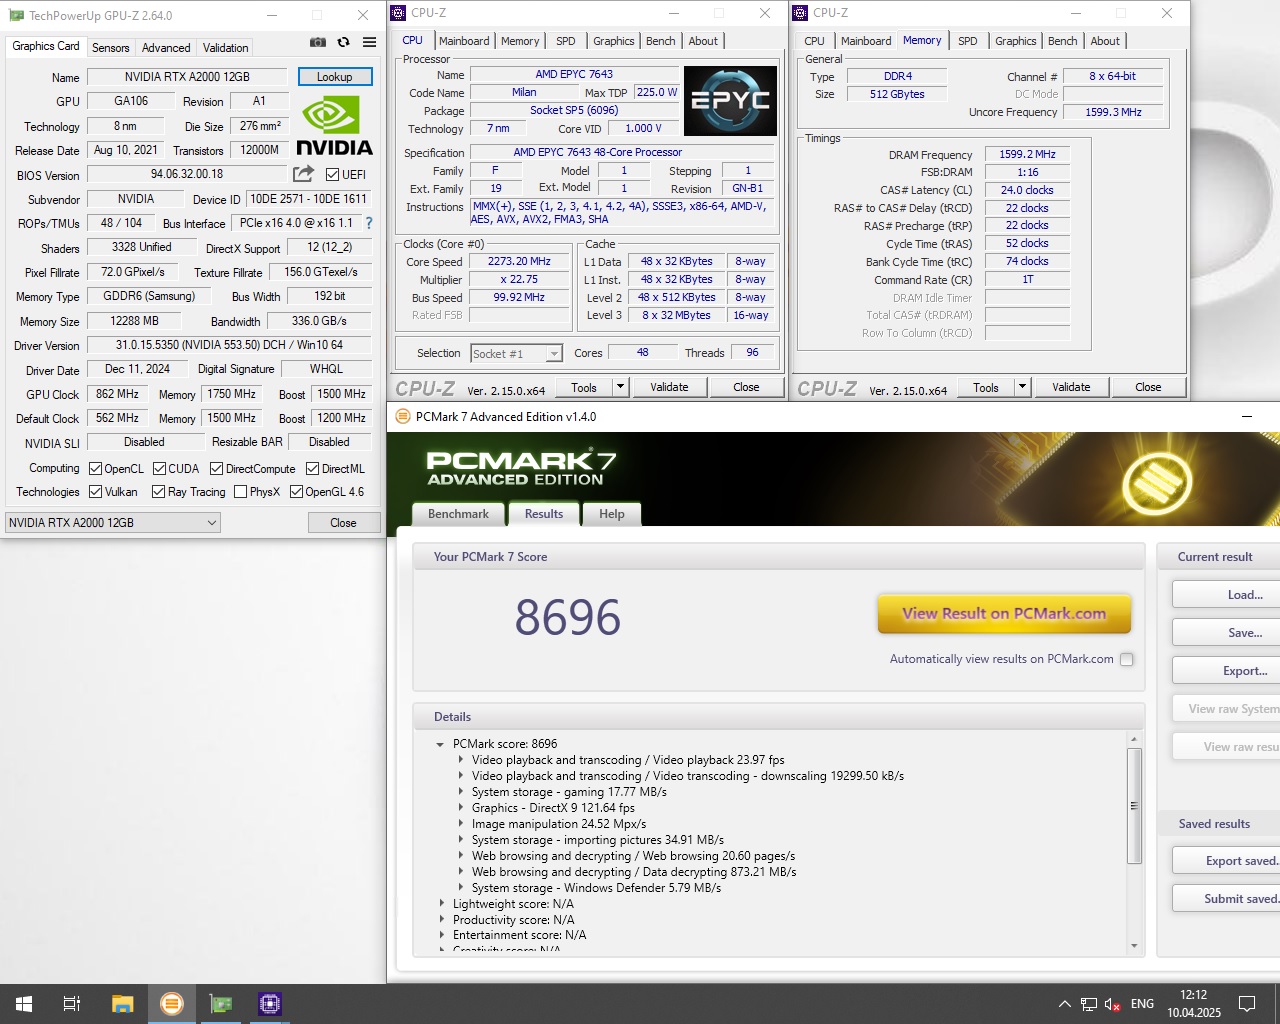Image resolution: width=1280 pixels, height=1024 pixels.
Task: Show hidden tray icons chevron
Action: pyautogui.click(x=1064, y=1004)
